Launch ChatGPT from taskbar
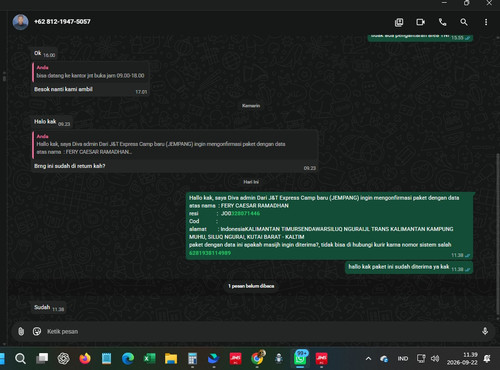The width and height of the screenshot is (500, 370). click(x=63, y=359)
